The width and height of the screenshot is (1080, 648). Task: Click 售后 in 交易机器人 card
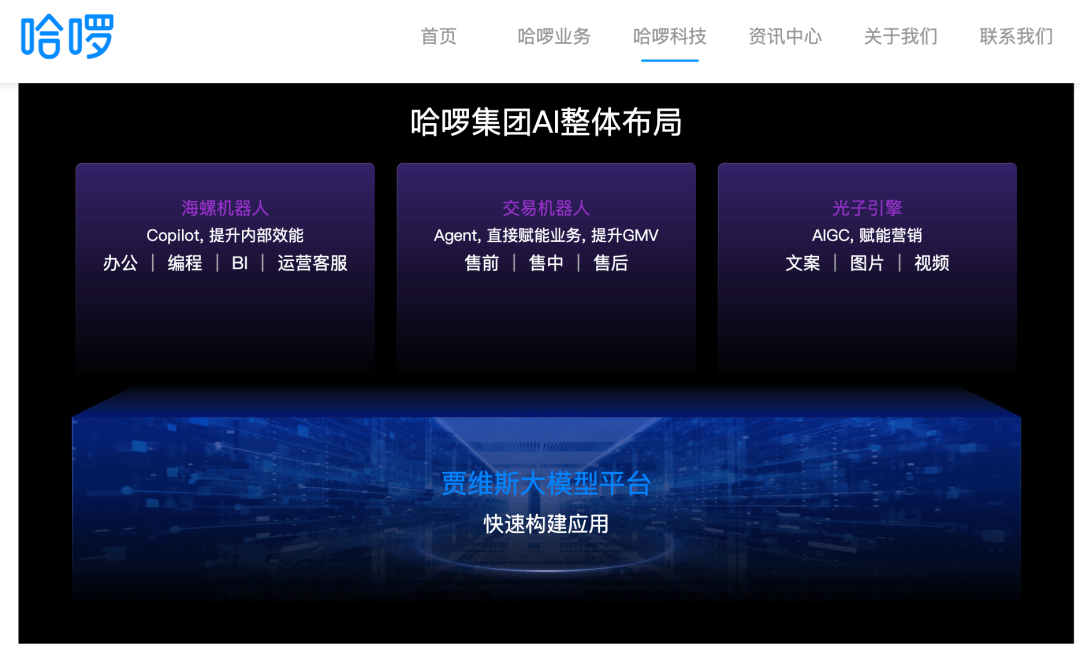[611, 263]
